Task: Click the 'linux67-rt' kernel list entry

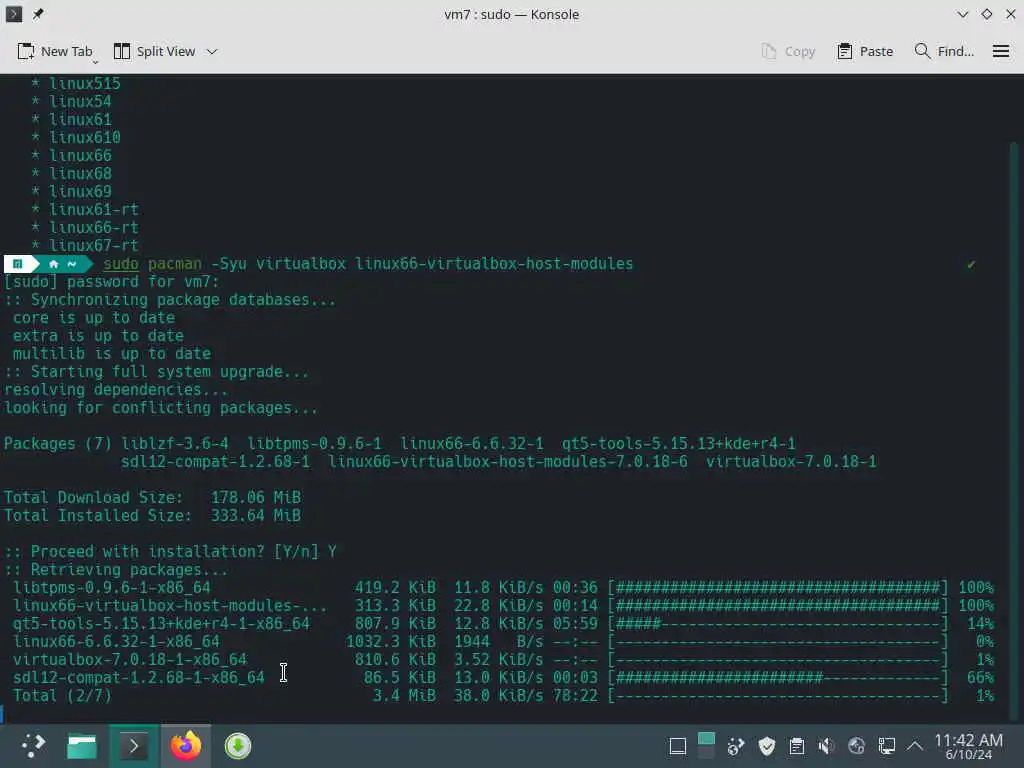Action: [x=94, y=246]
